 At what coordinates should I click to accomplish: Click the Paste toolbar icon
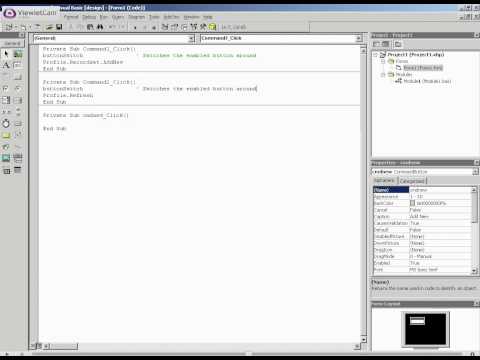click(x=90, y=27)
